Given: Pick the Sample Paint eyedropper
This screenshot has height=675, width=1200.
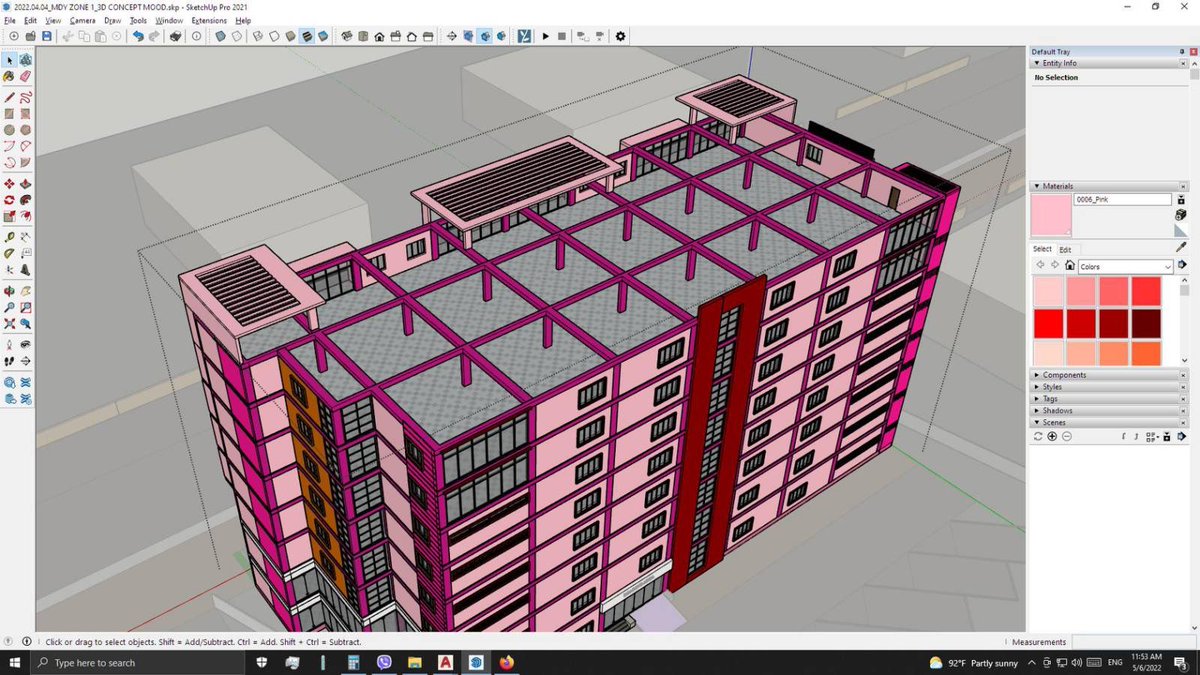Looking at the screenshot, I should [1181, 247].
